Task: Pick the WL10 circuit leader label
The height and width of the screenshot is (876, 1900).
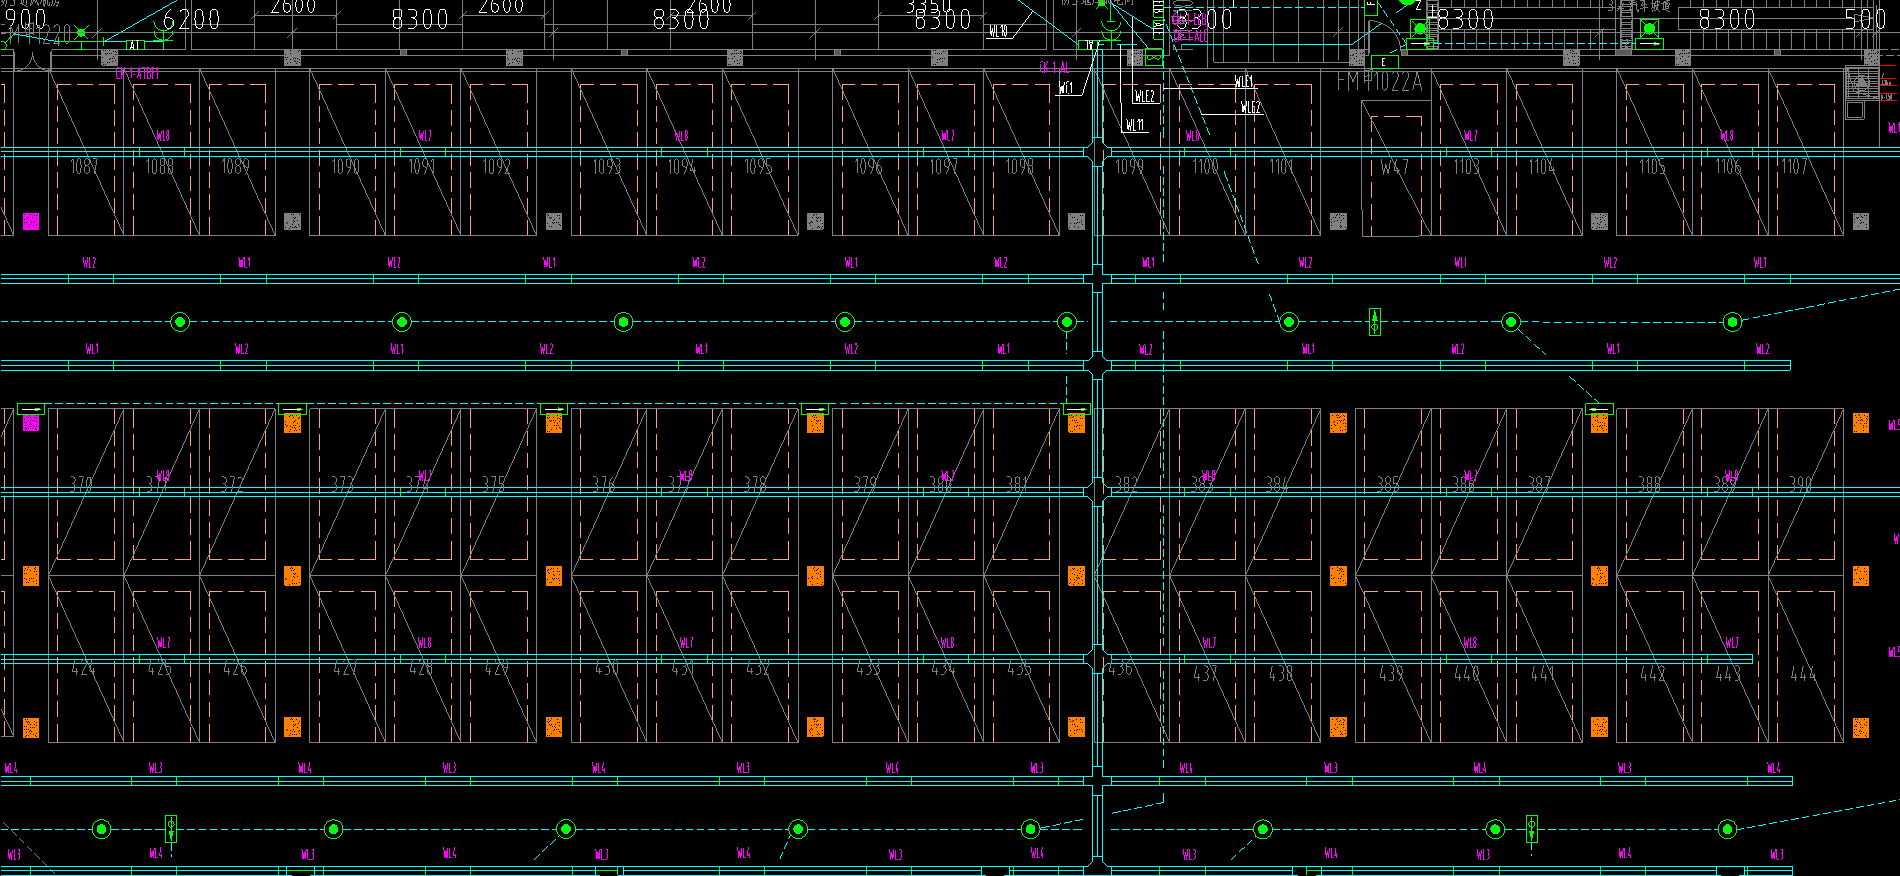Action: tap(998, 31)
